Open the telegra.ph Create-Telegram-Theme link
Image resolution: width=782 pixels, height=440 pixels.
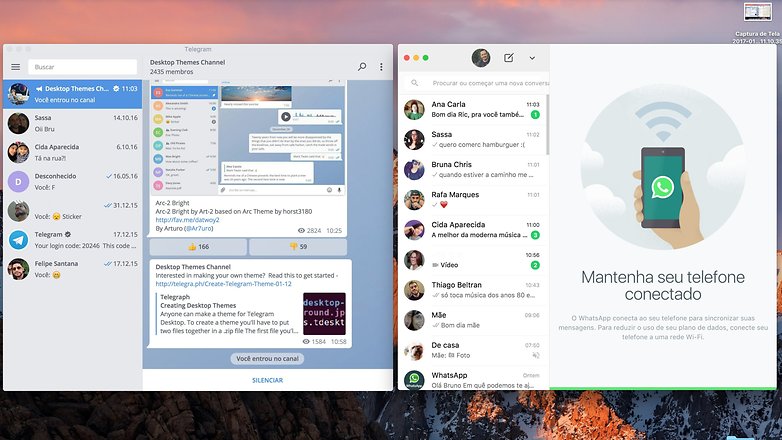pyautogui.click(x=223, y=283)
